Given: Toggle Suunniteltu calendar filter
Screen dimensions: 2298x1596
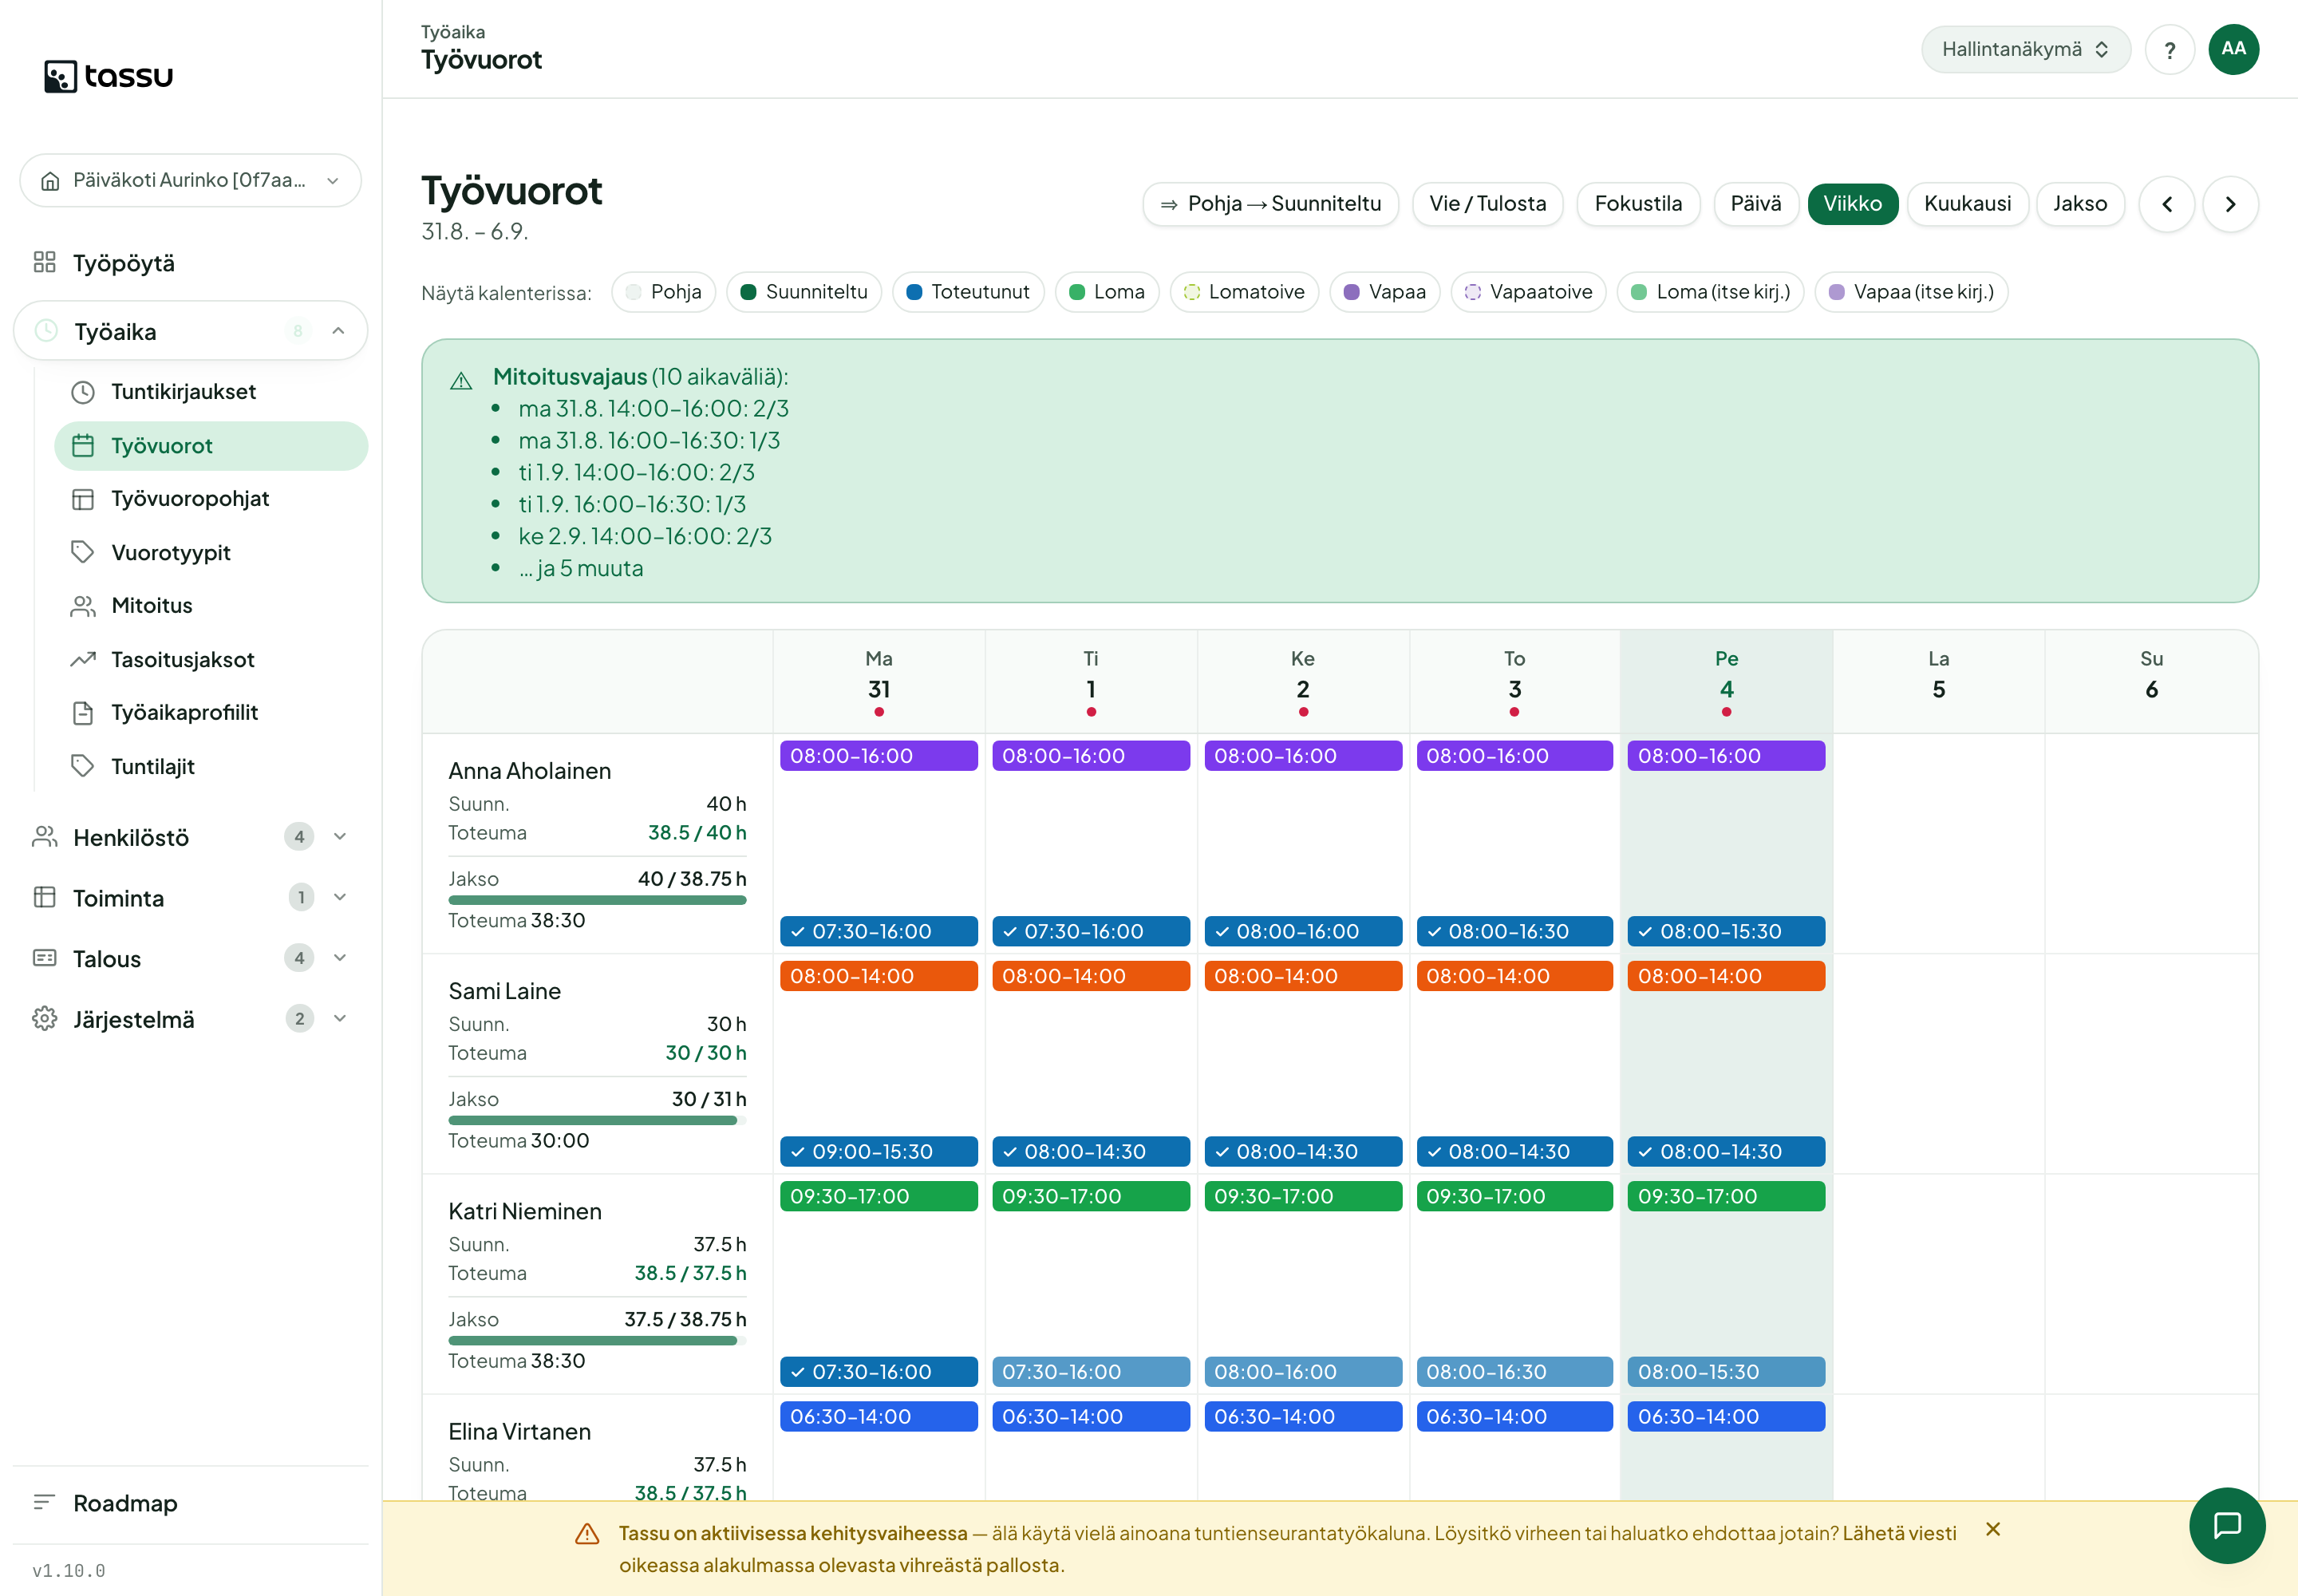Looking at the screenshot, I should click(803, 292).
